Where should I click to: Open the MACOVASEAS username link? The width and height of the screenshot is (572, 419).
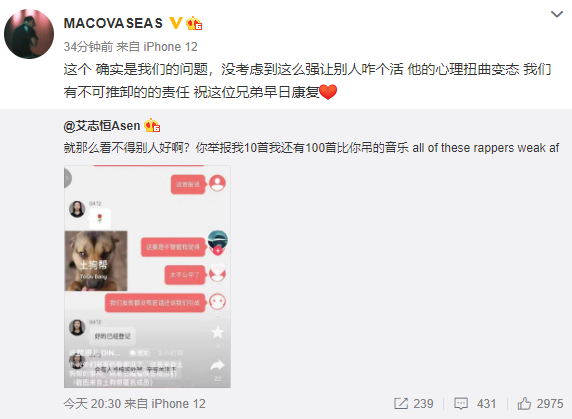pyautogui.click(x=113, y=23)
